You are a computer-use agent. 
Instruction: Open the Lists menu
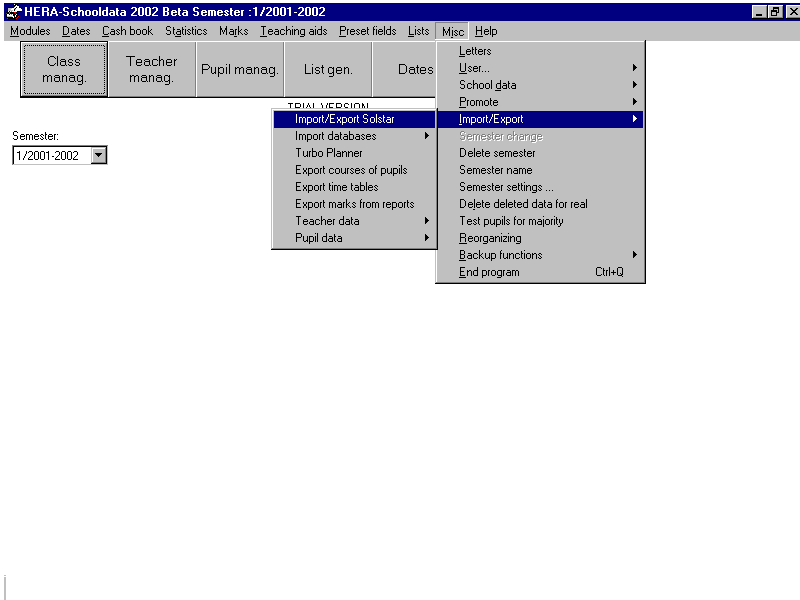coord(418,31)
